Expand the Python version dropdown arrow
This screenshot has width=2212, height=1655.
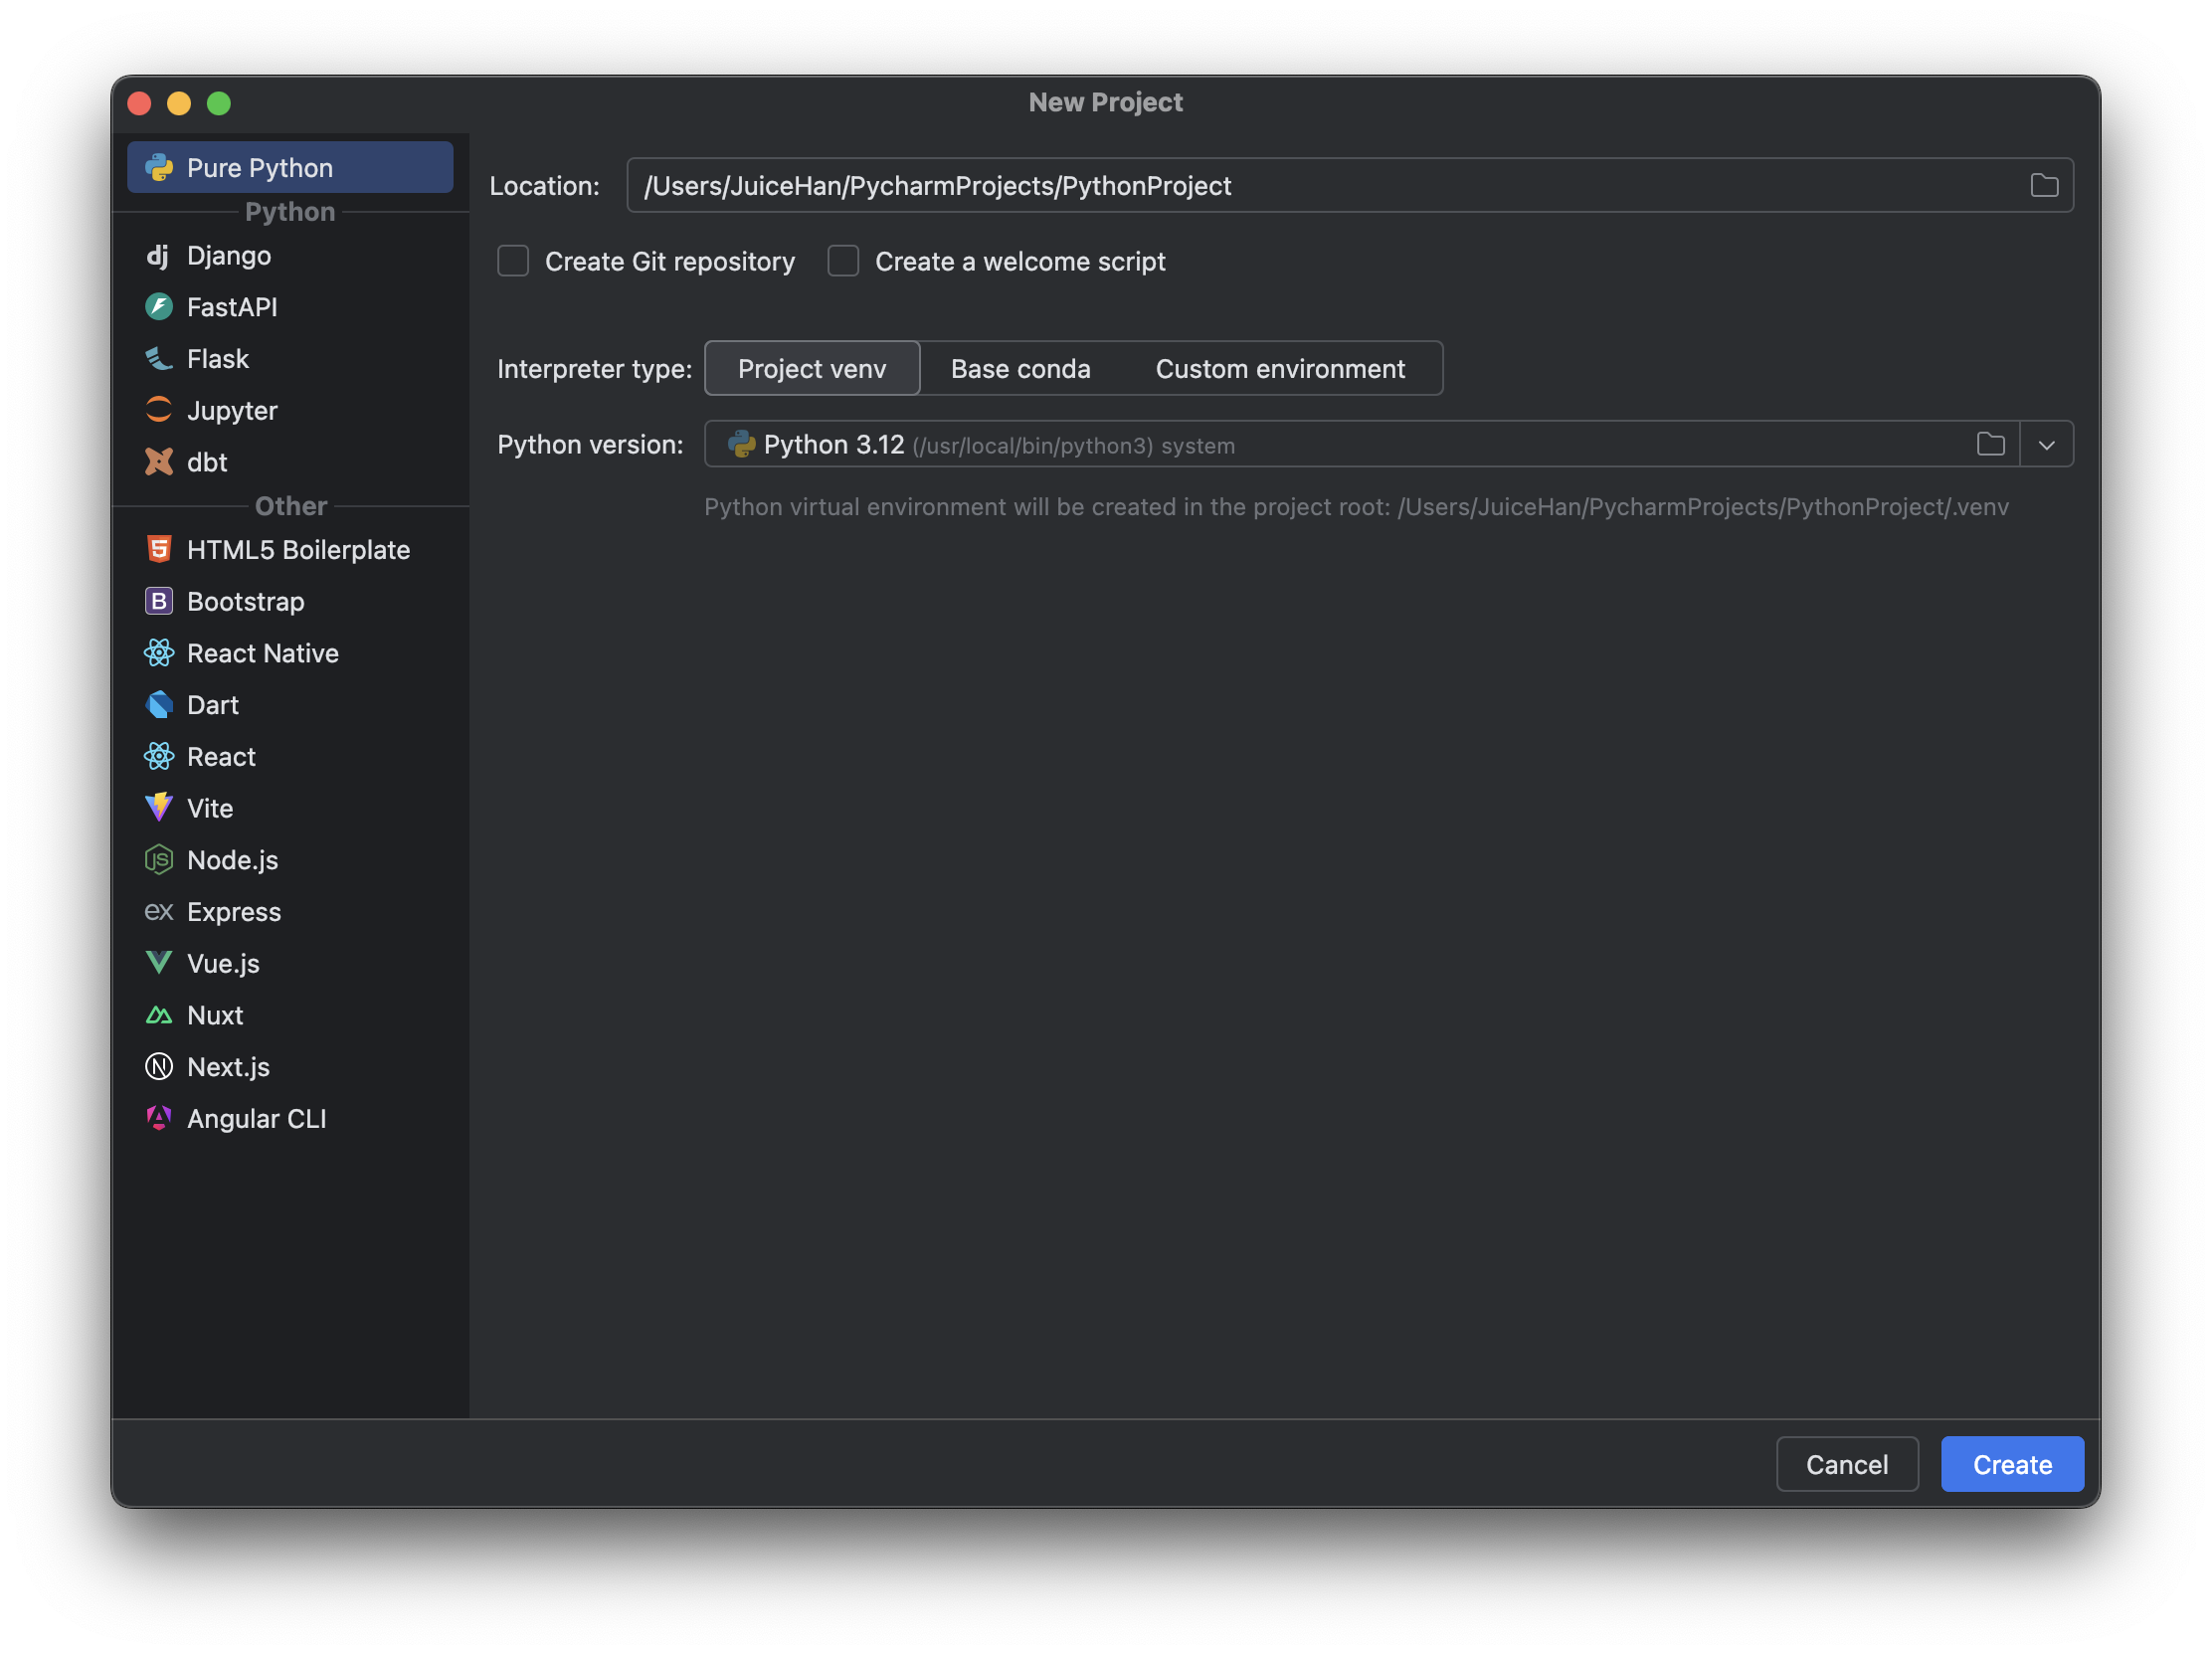2046,445
